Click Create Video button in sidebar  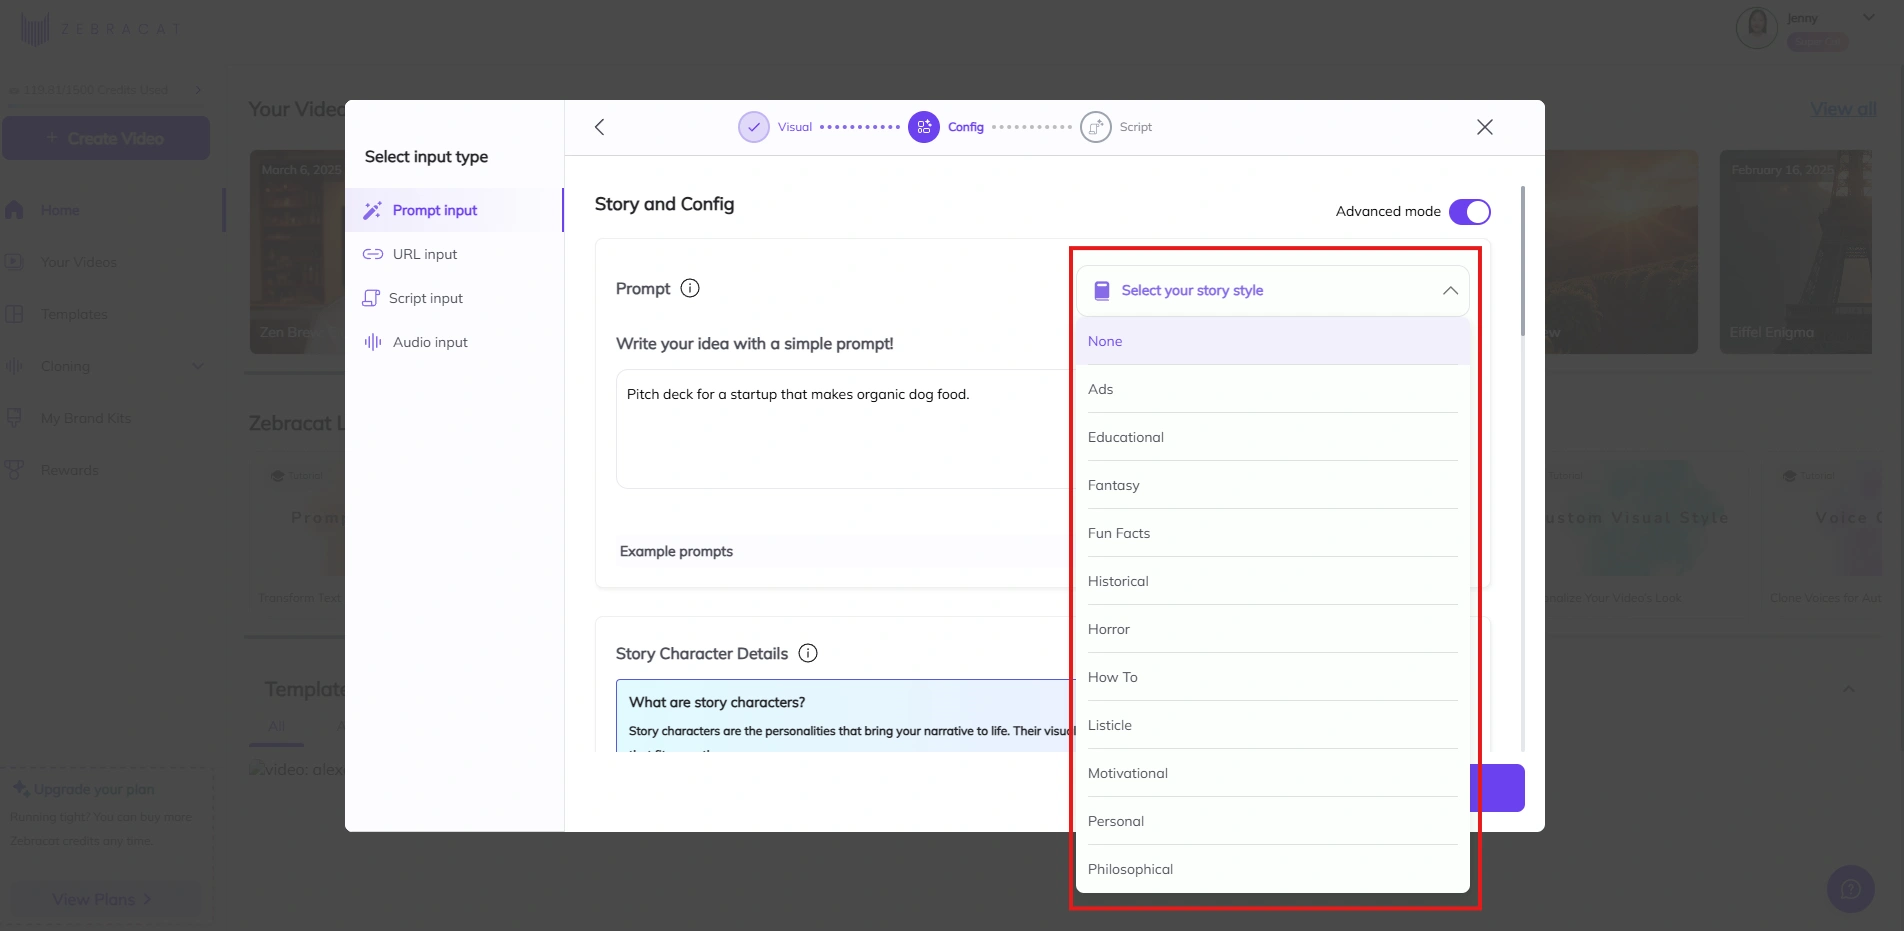point(106,138)
